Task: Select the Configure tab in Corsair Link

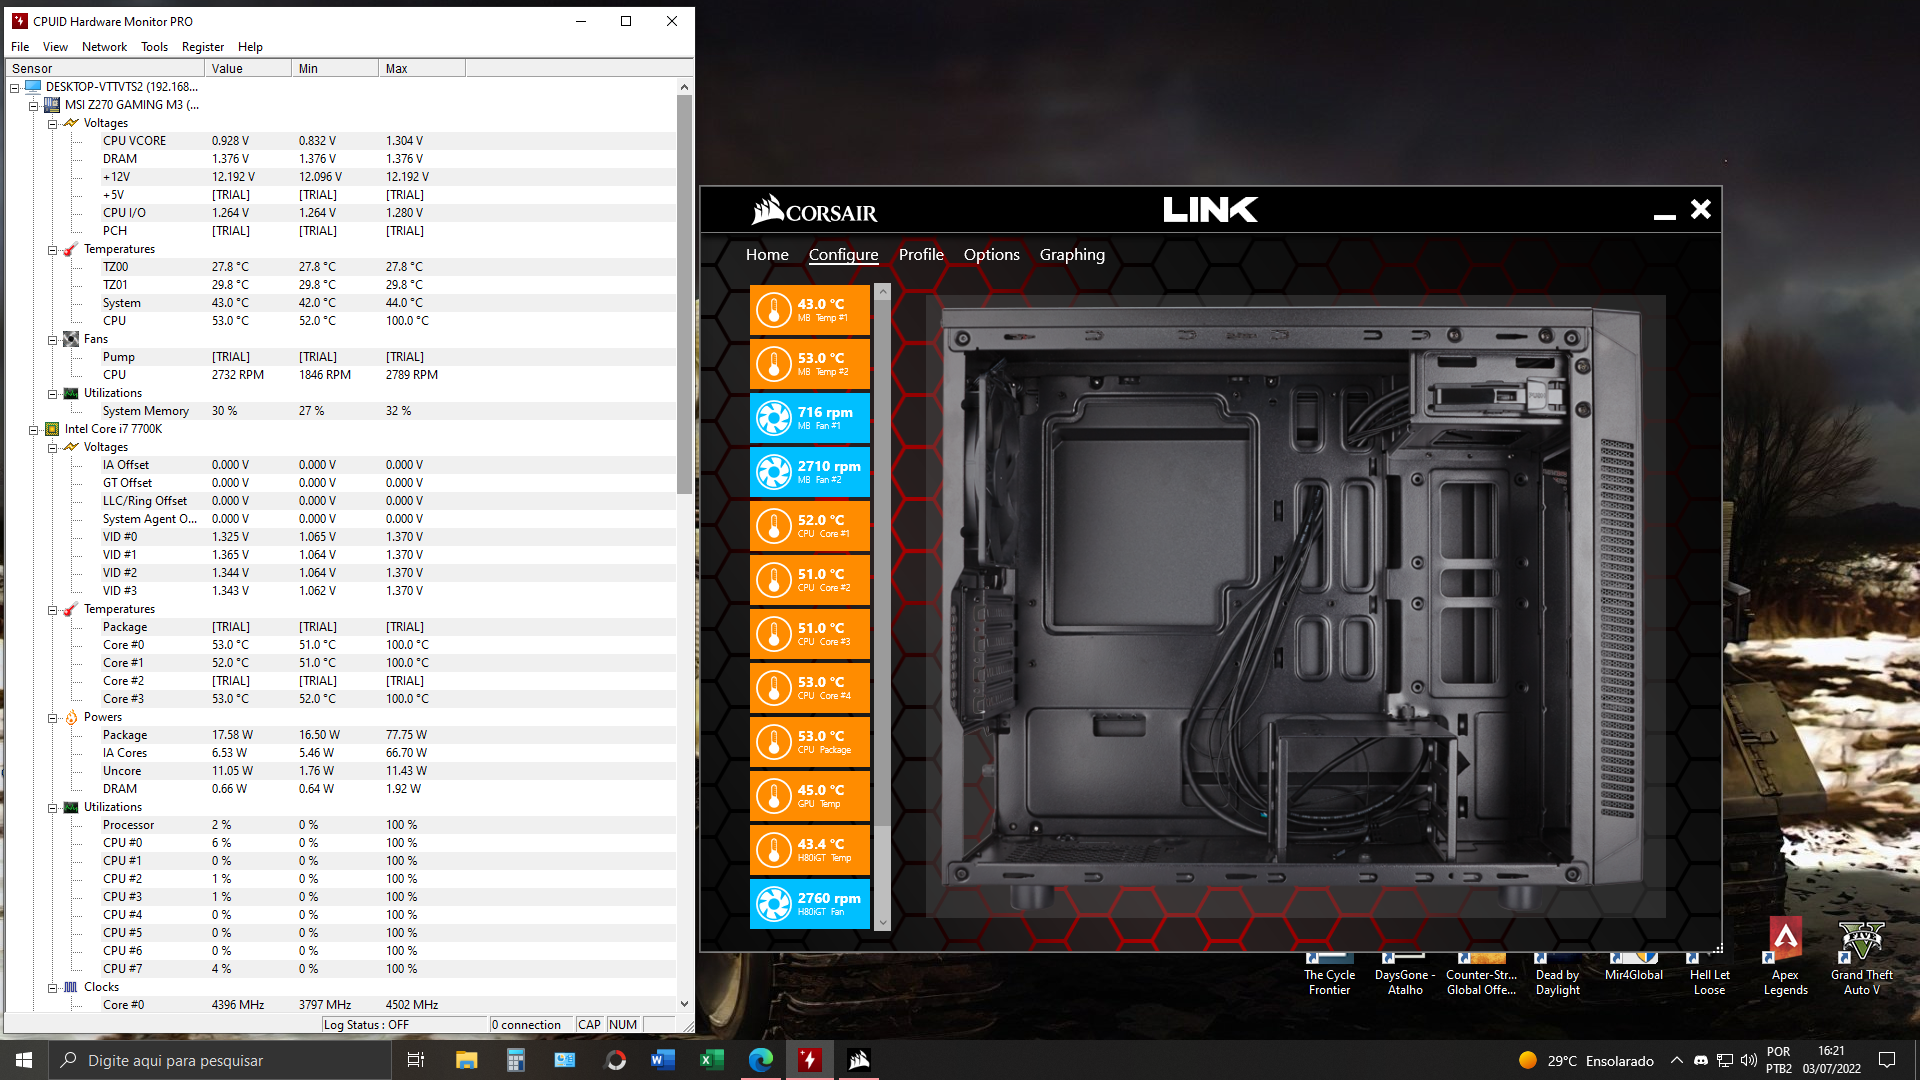Action: point(843,255)
